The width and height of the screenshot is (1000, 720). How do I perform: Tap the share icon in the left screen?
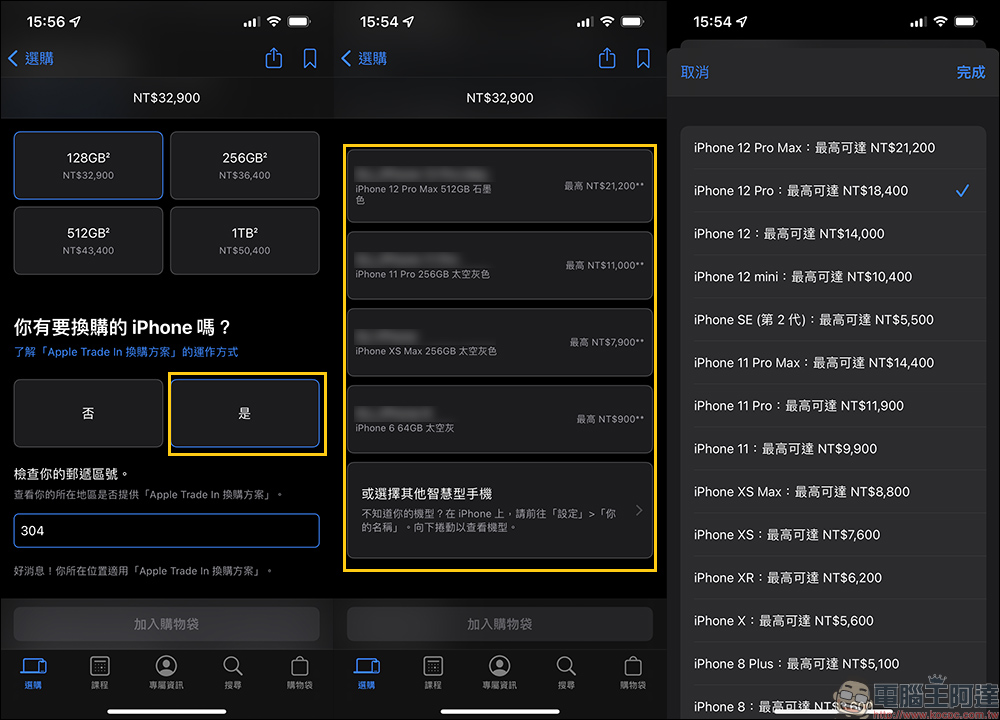(x=274, y=58)
